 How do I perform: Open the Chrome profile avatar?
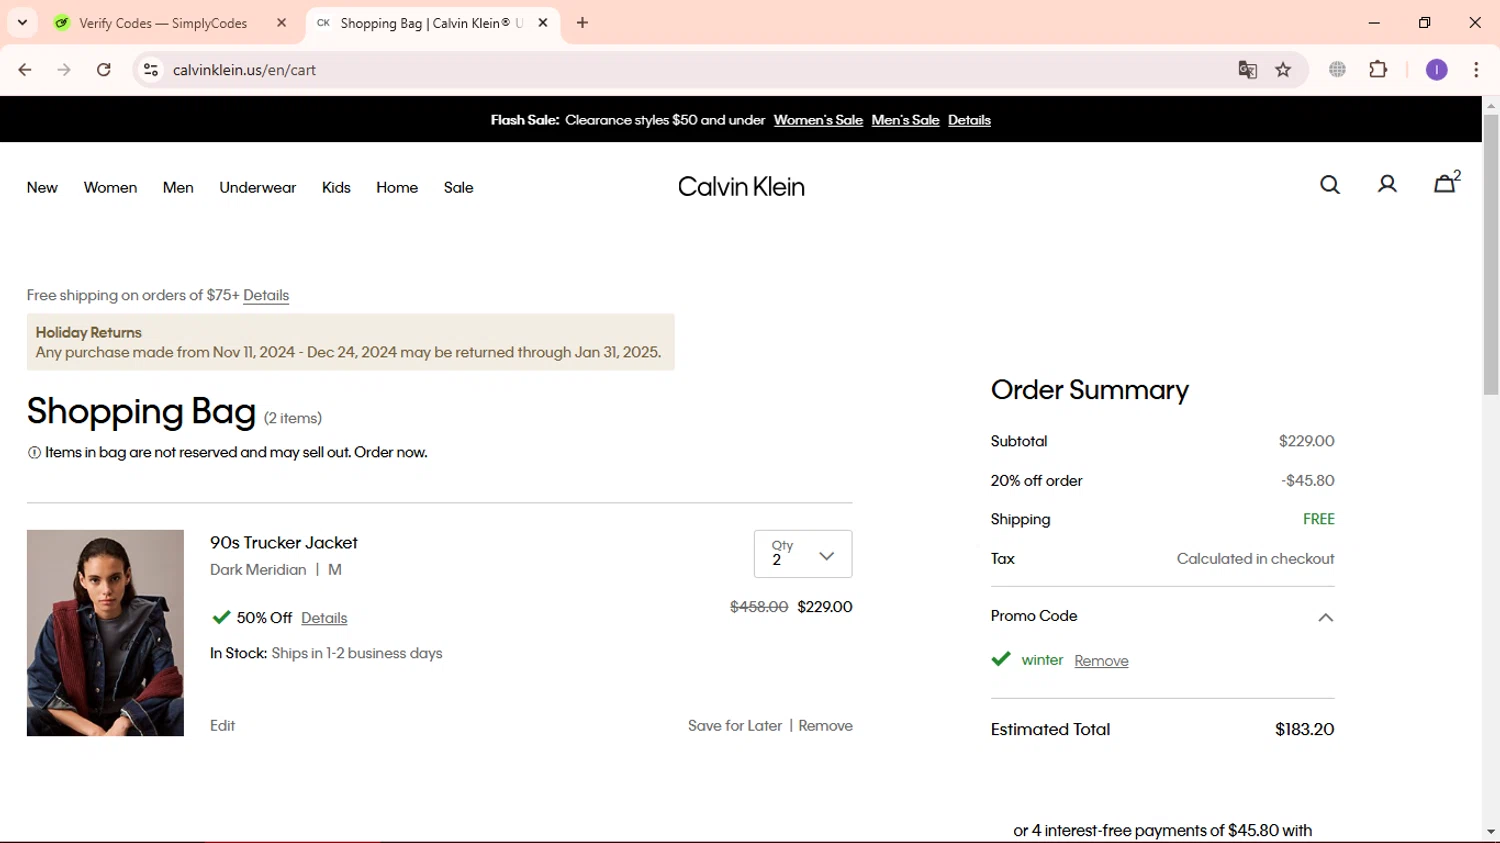1437,70
